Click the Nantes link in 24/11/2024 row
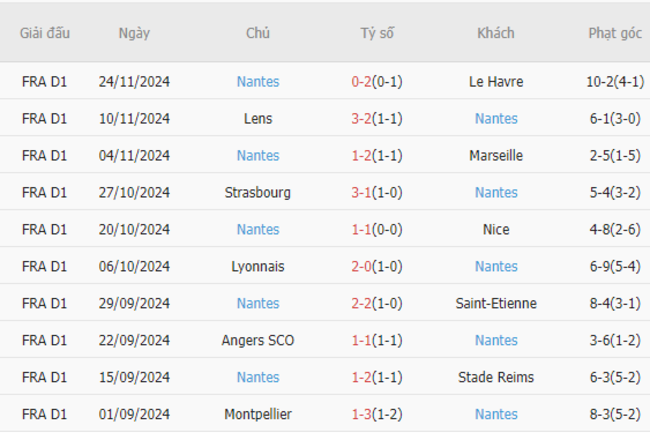 [x=258, y=82]
